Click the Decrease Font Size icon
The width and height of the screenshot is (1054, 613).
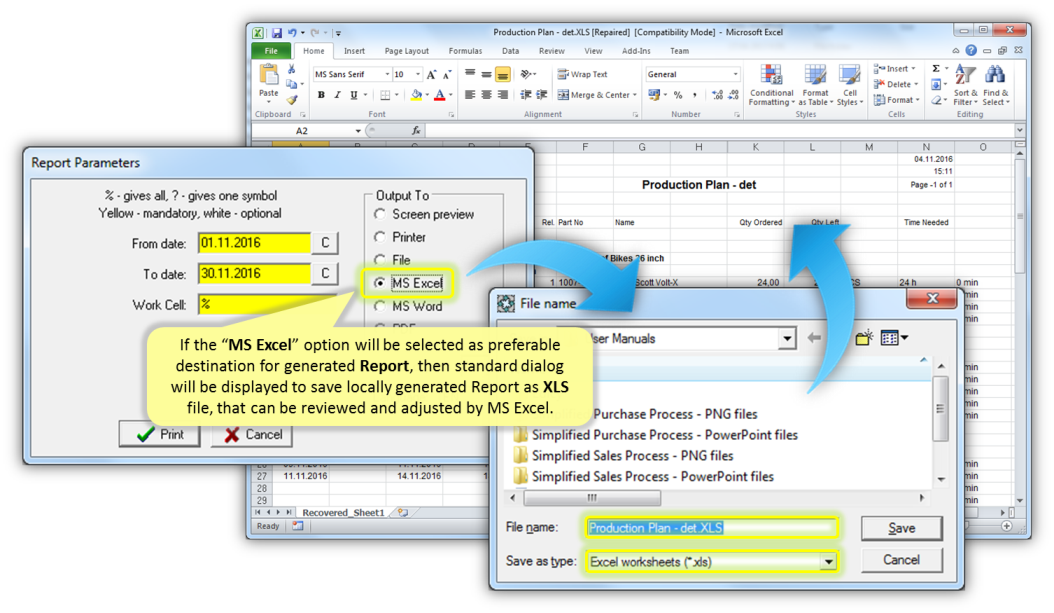446,75
